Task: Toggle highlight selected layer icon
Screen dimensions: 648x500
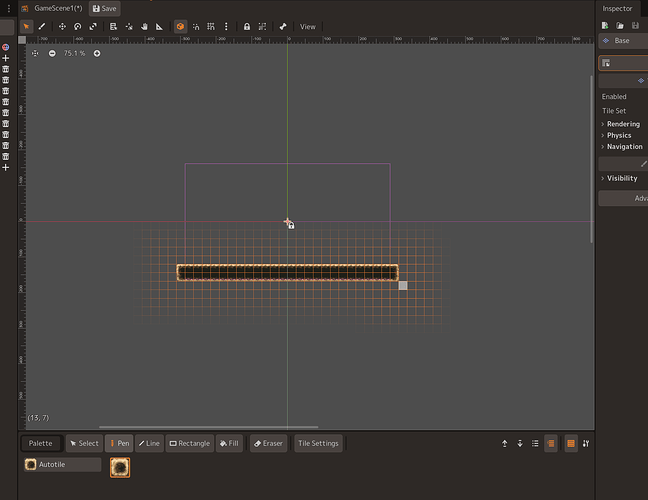Action: [550, 443]
